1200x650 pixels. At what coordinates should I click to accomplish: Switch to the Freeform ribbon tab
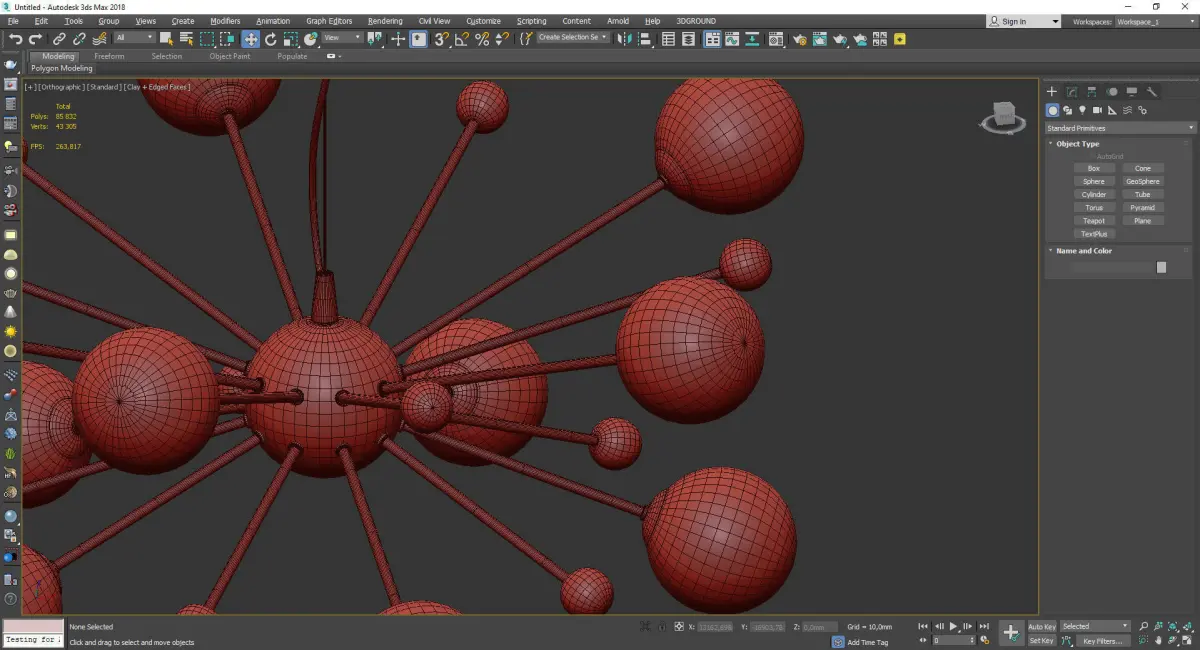[x=109, y=56]
